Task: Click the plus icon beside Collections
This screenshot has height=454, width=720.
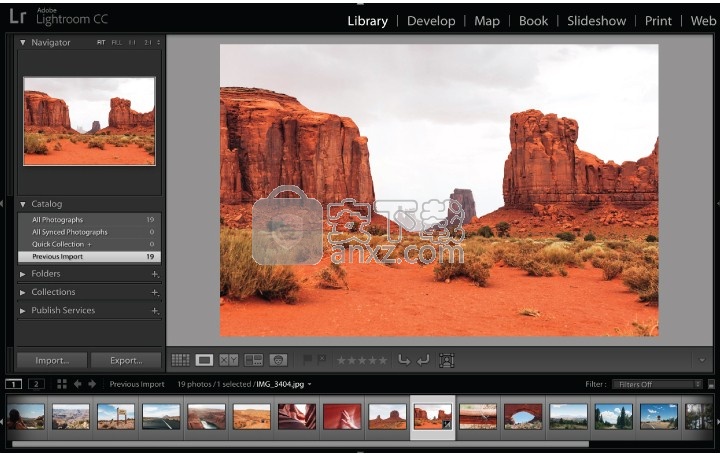Action: (x=155, y=292)
